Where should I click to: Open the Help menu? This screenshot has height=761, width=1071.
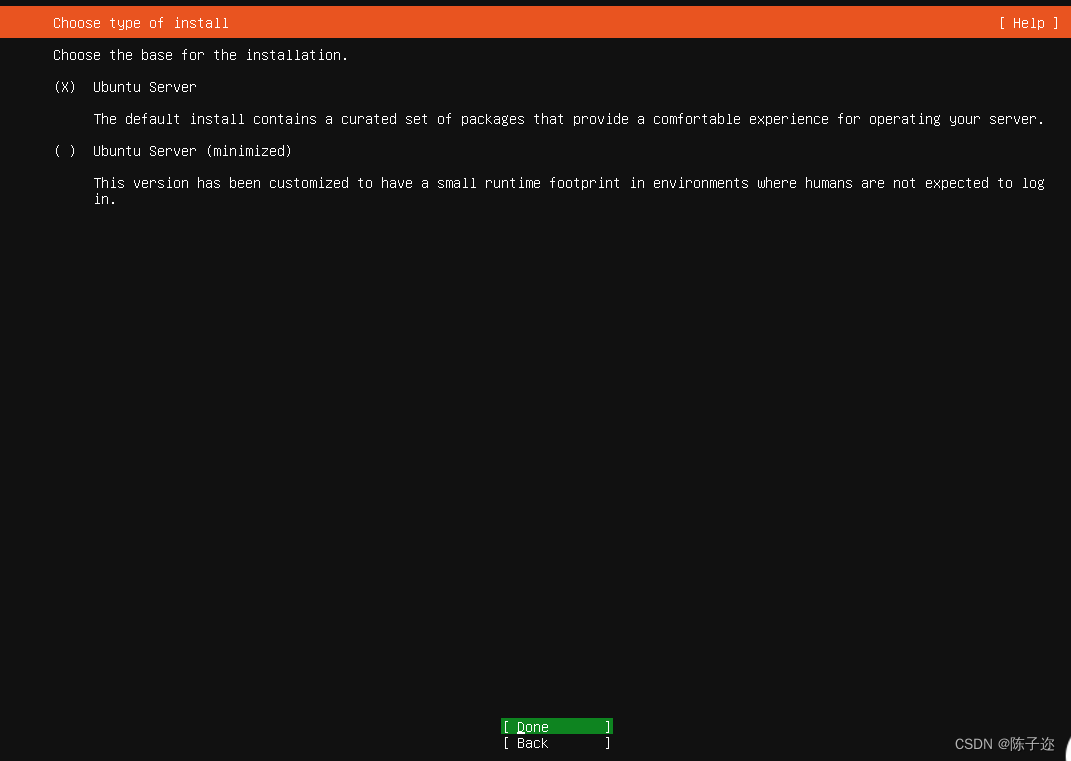tap(1028, 23)
